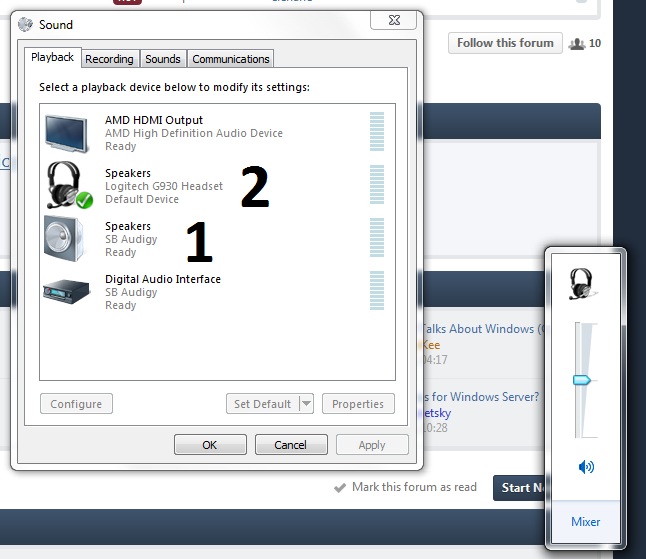Screen dimensions: 646x559
Task: Click Digital Audio Interface level meter
Action: 377,290
